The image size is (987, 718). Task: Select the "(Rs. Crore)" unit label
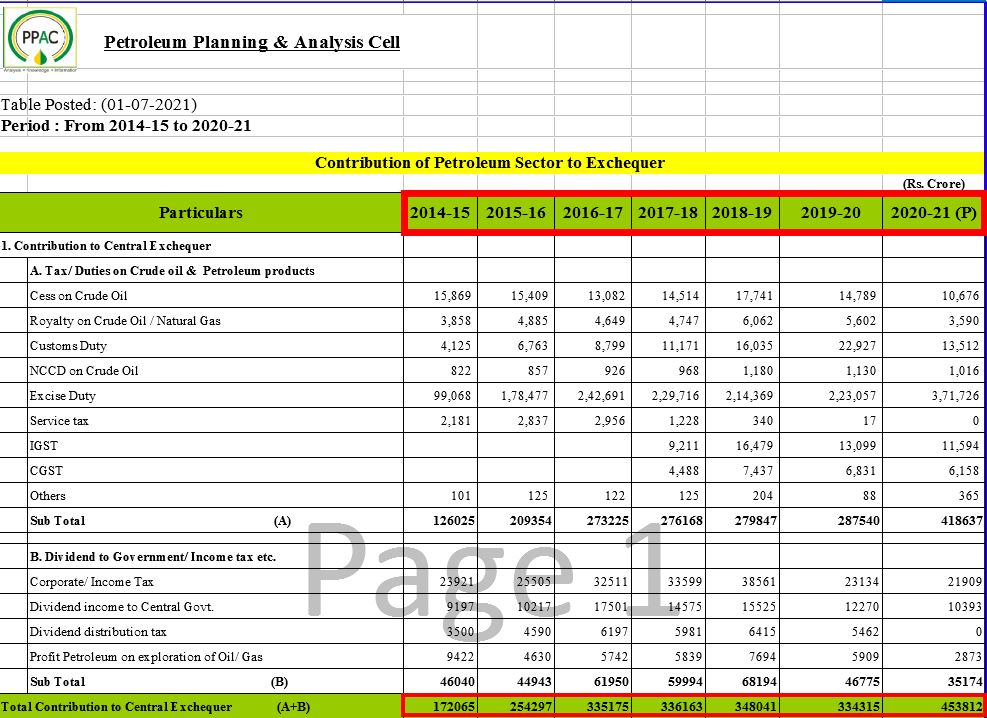coord(933,184)
